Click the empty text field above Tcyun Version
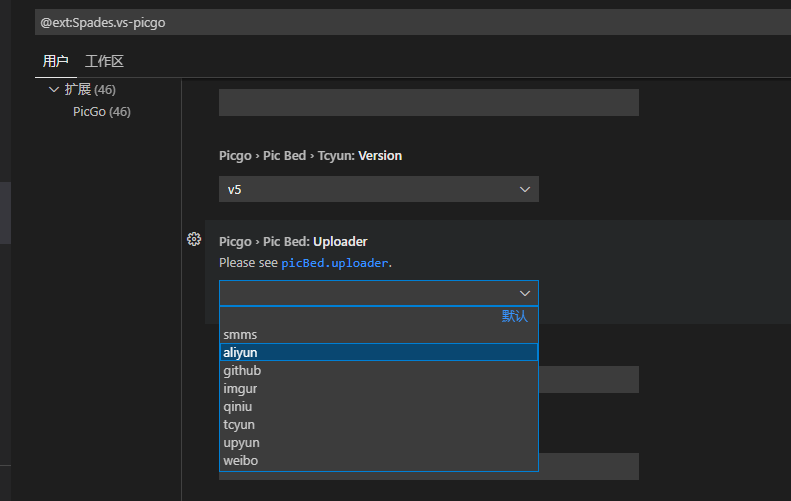The height and width of the screenshot is (501, 791). tap(428, 102)
